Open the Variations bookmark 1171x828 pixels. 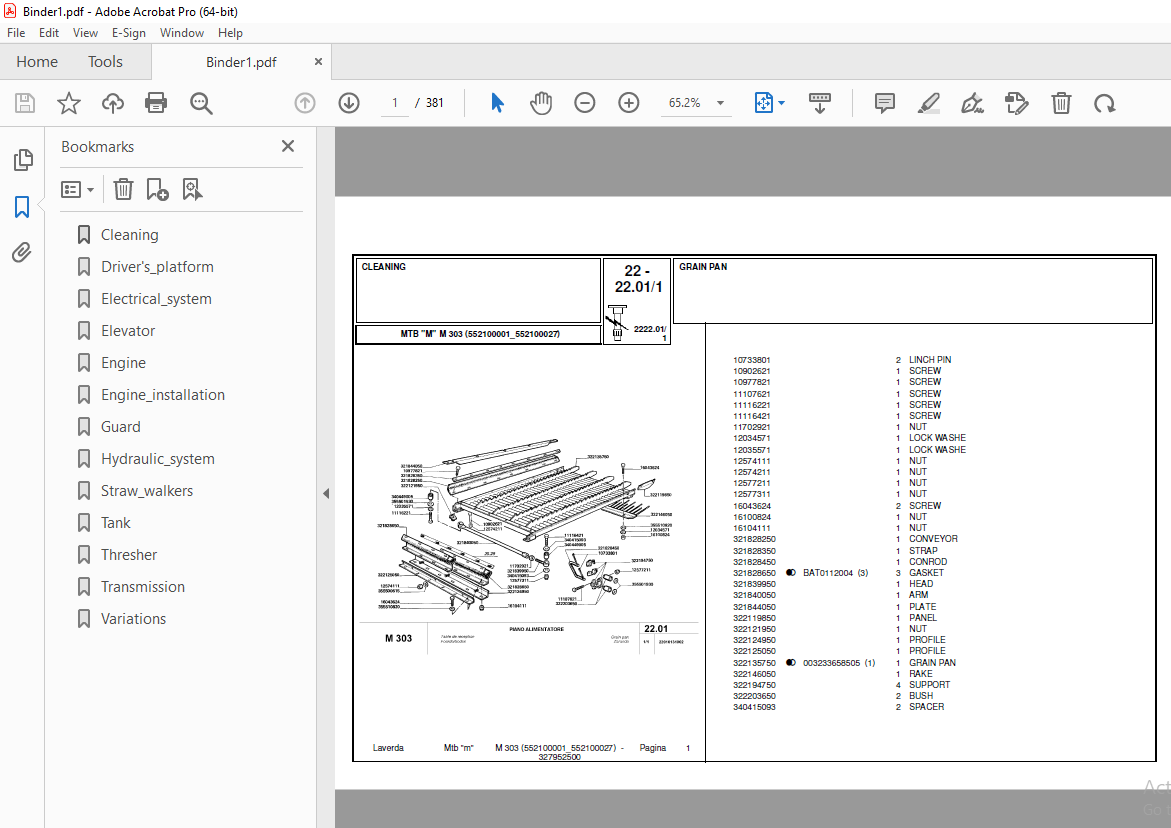(134, 619)
